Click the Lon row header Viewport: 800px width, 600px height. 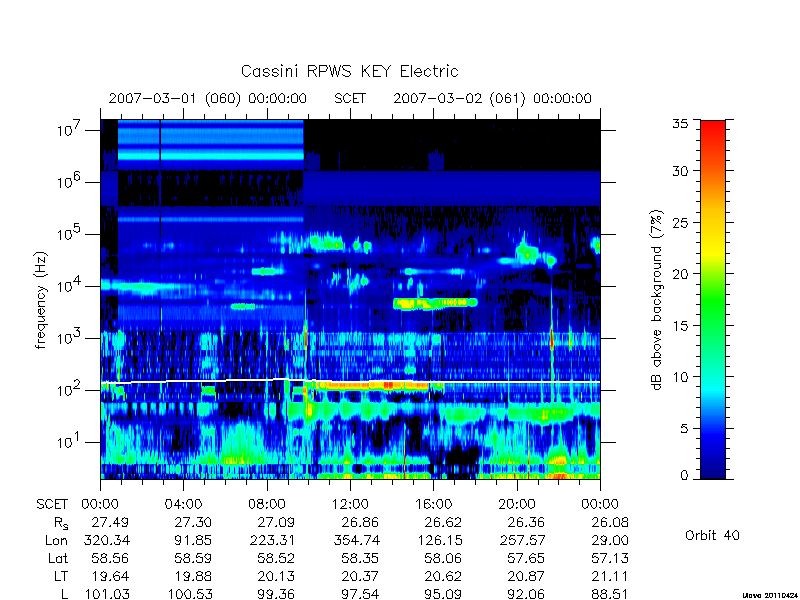[x=56, y=540]
